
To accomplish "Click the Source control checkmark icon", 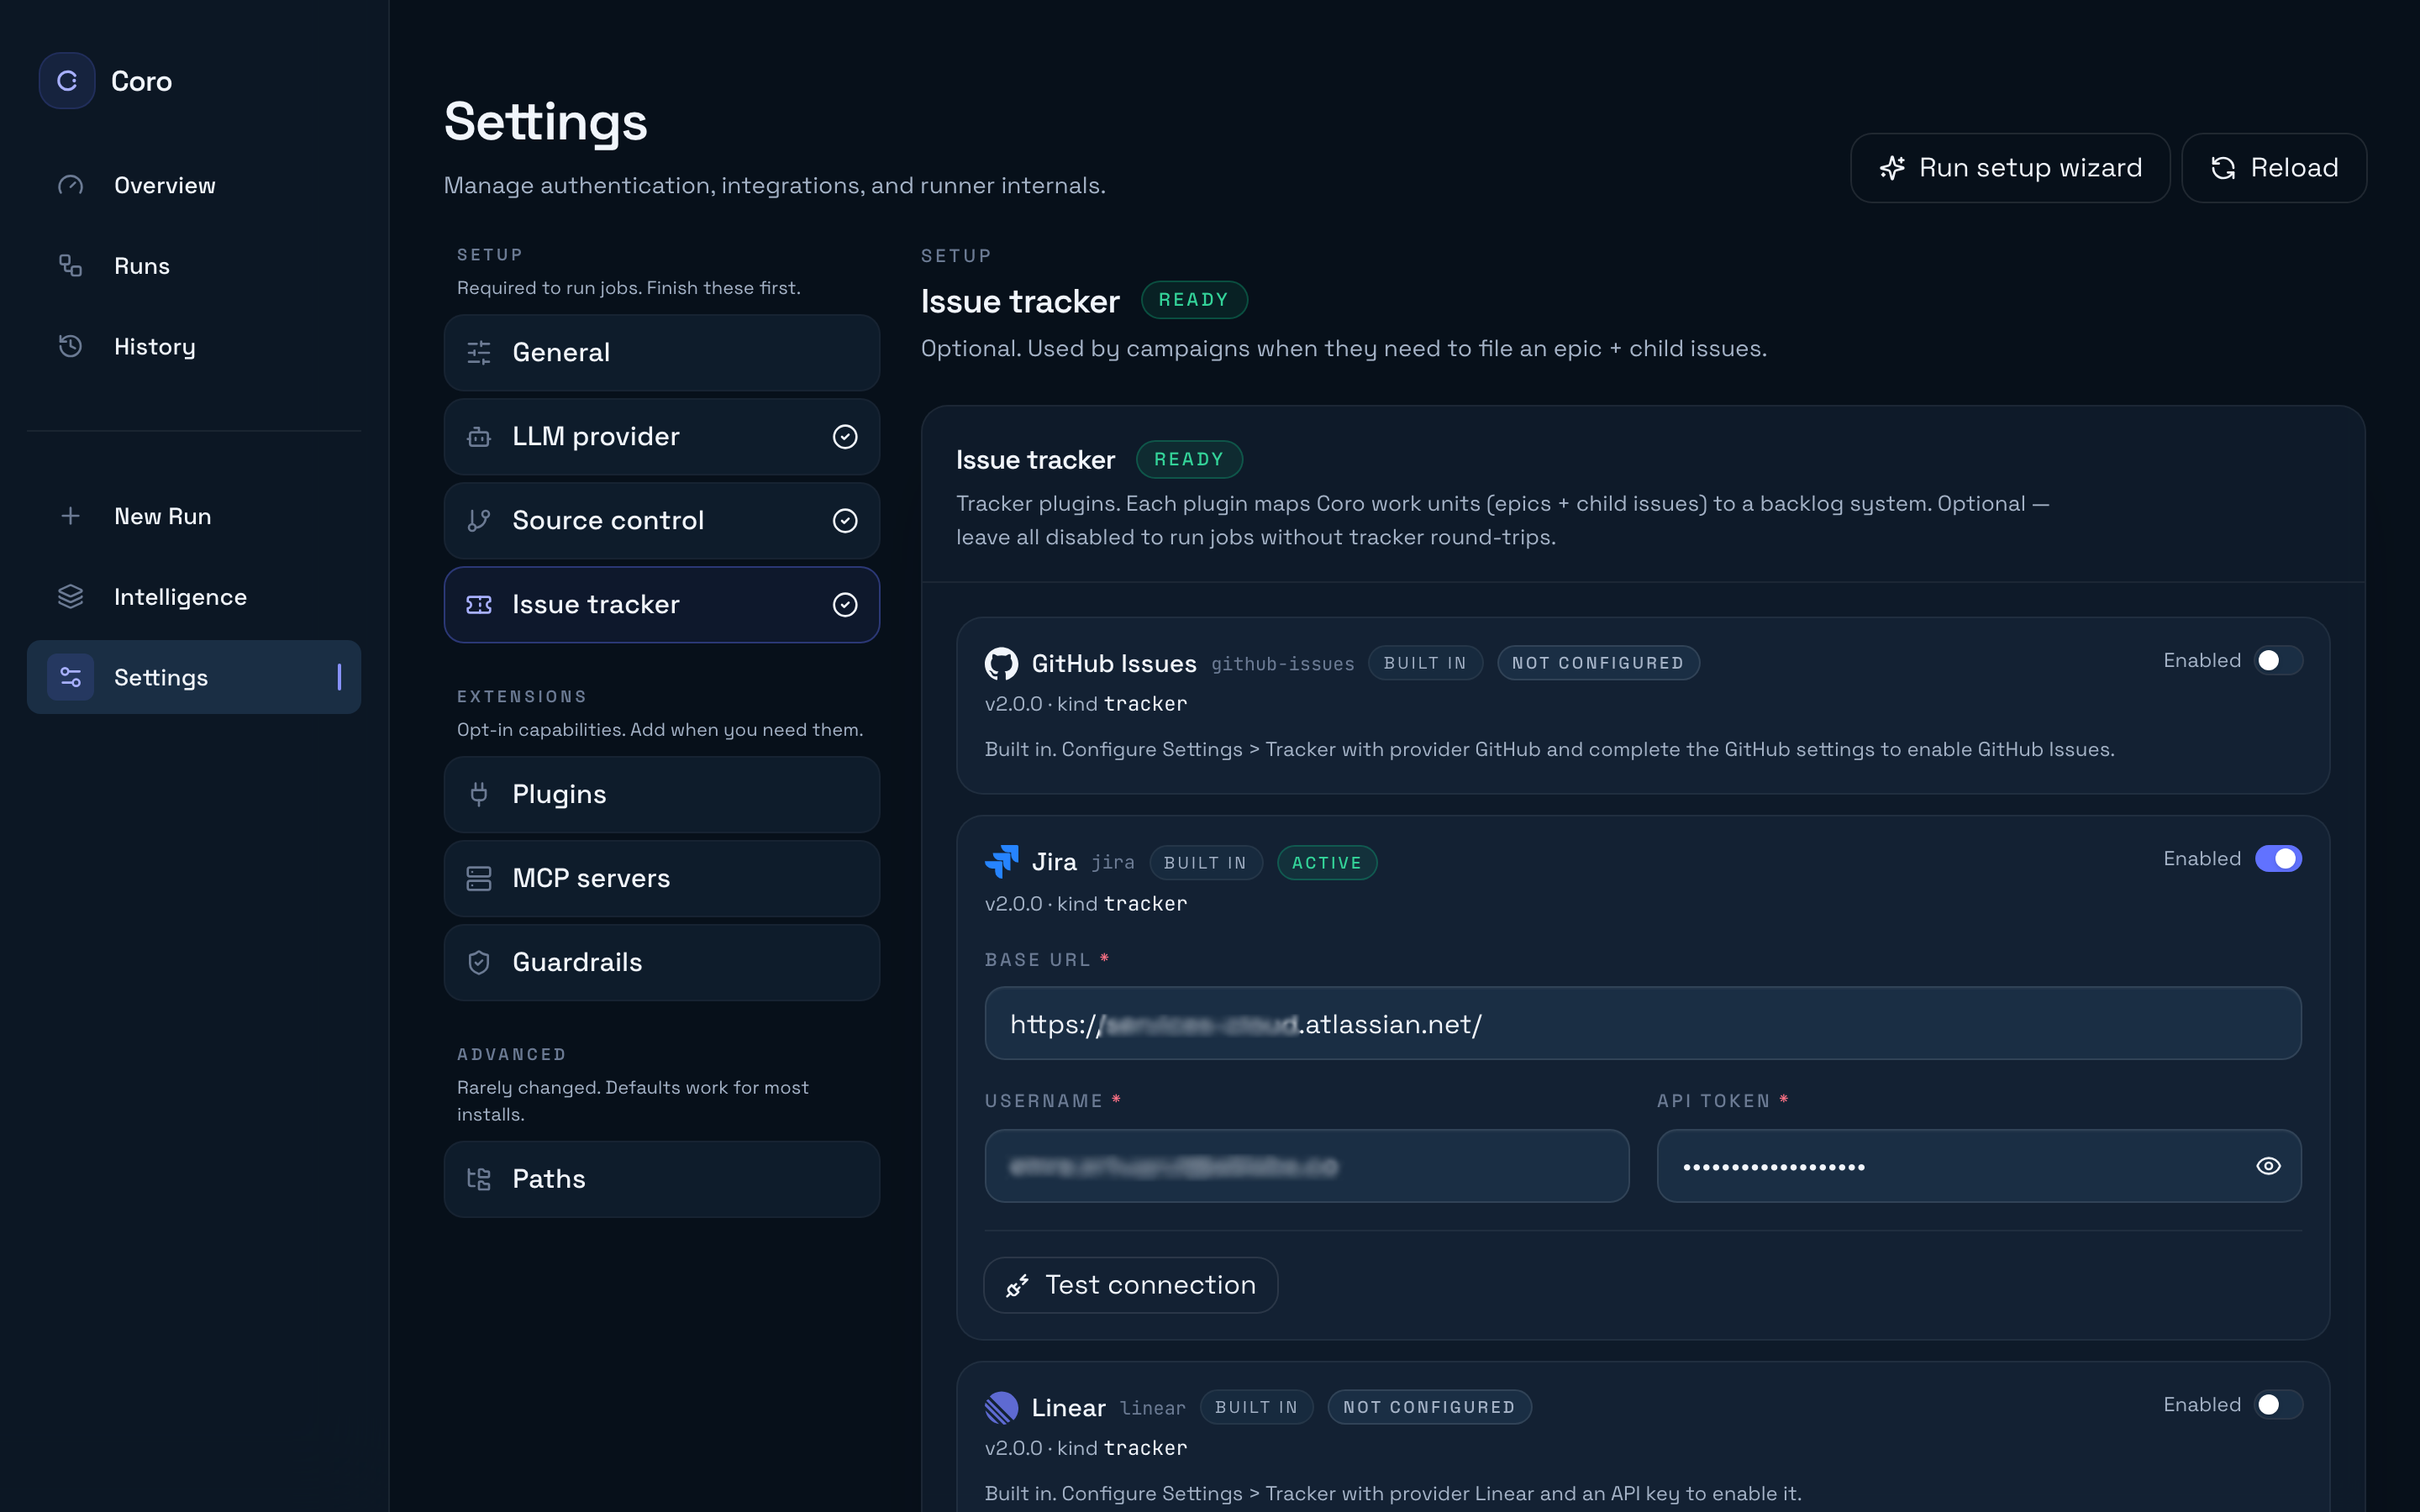I will click(x=845, y=520).
